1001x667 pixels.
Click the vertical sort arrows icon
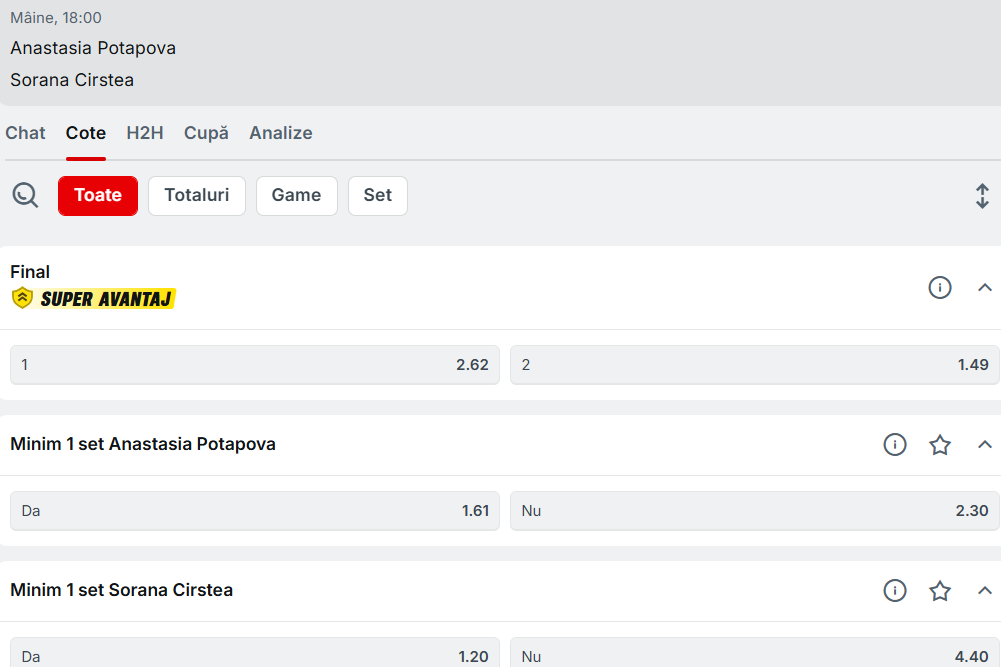pyautogui.click(x=982, y=196)
